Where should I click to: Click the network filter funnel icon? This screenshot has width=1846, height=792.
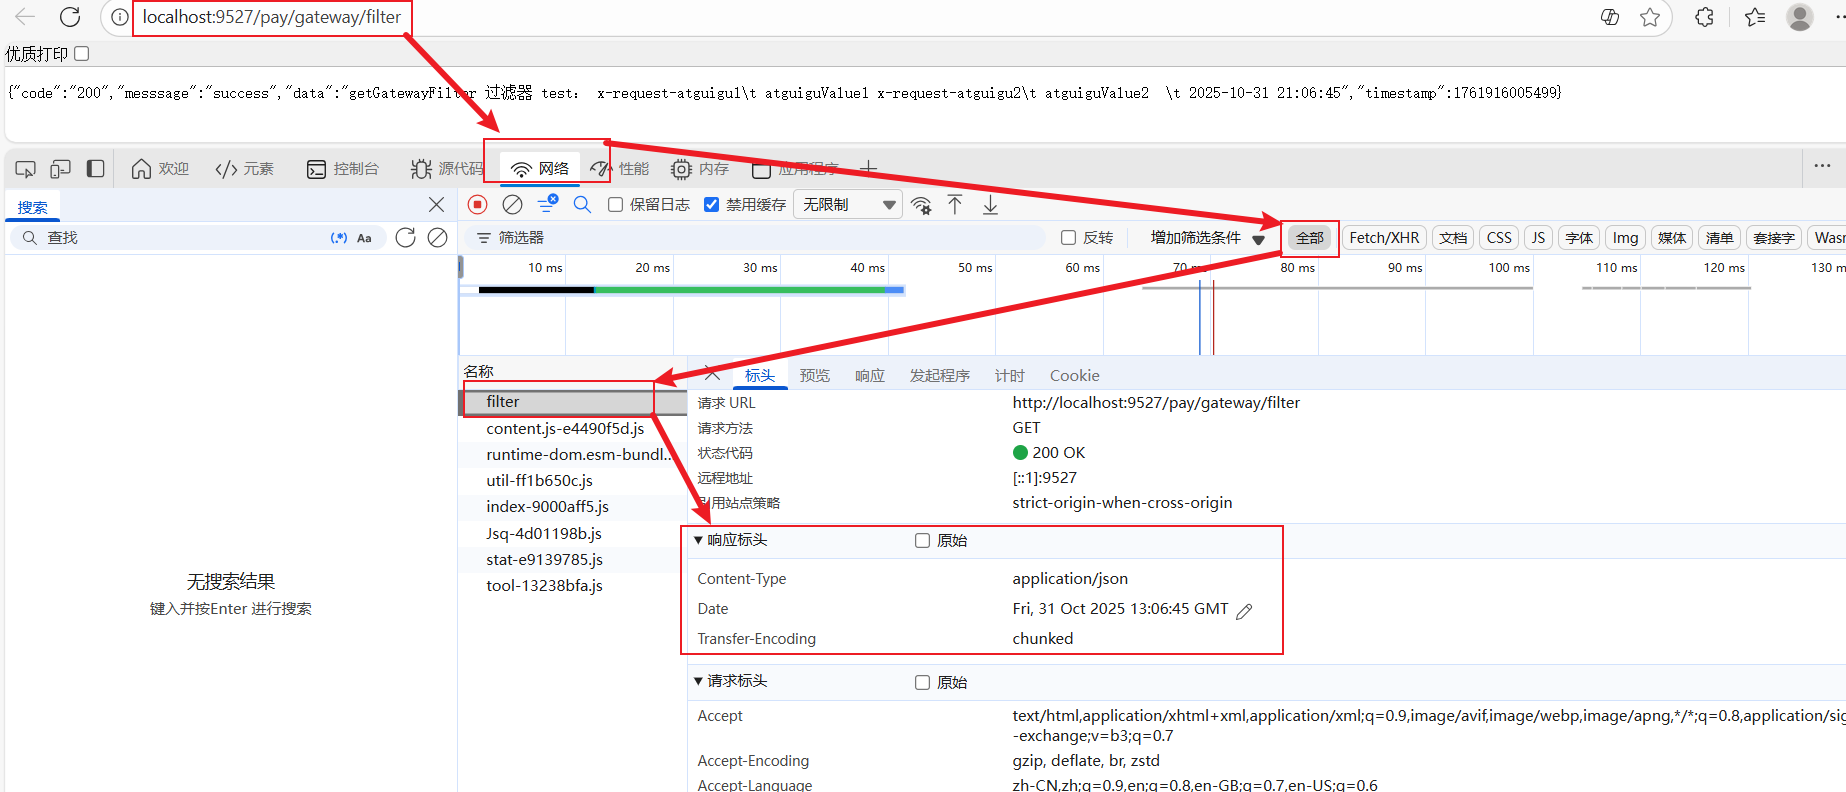coord(548,204)
